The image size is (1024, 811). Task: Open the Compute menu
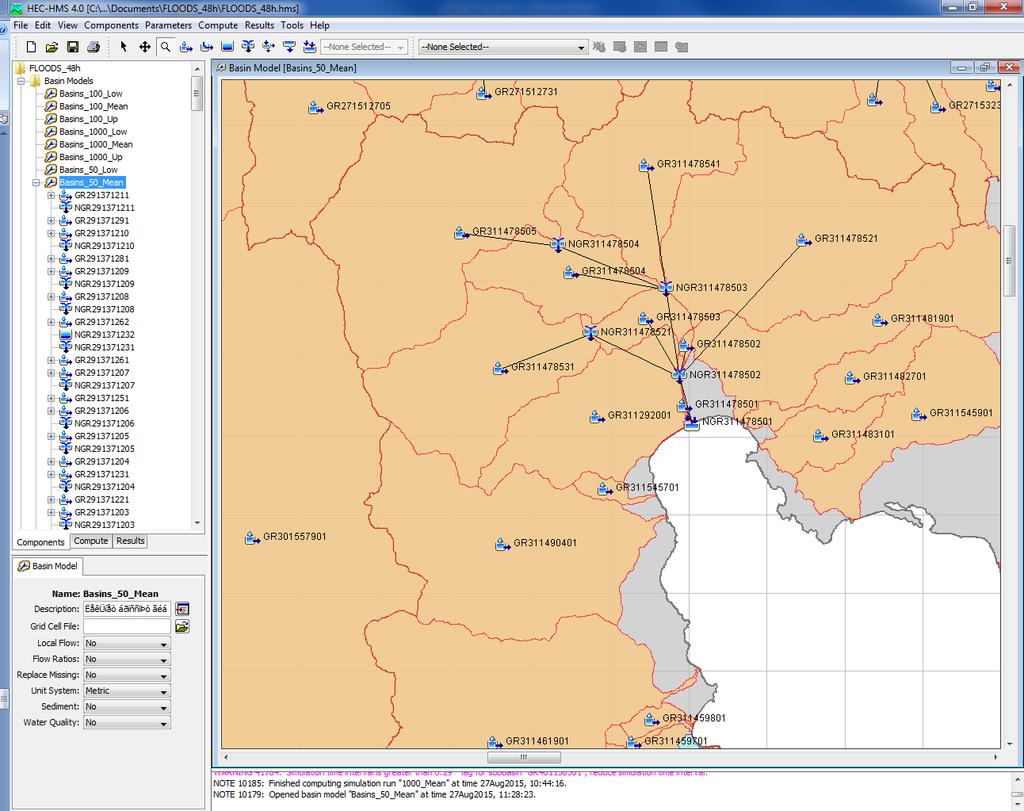[218, 25]
